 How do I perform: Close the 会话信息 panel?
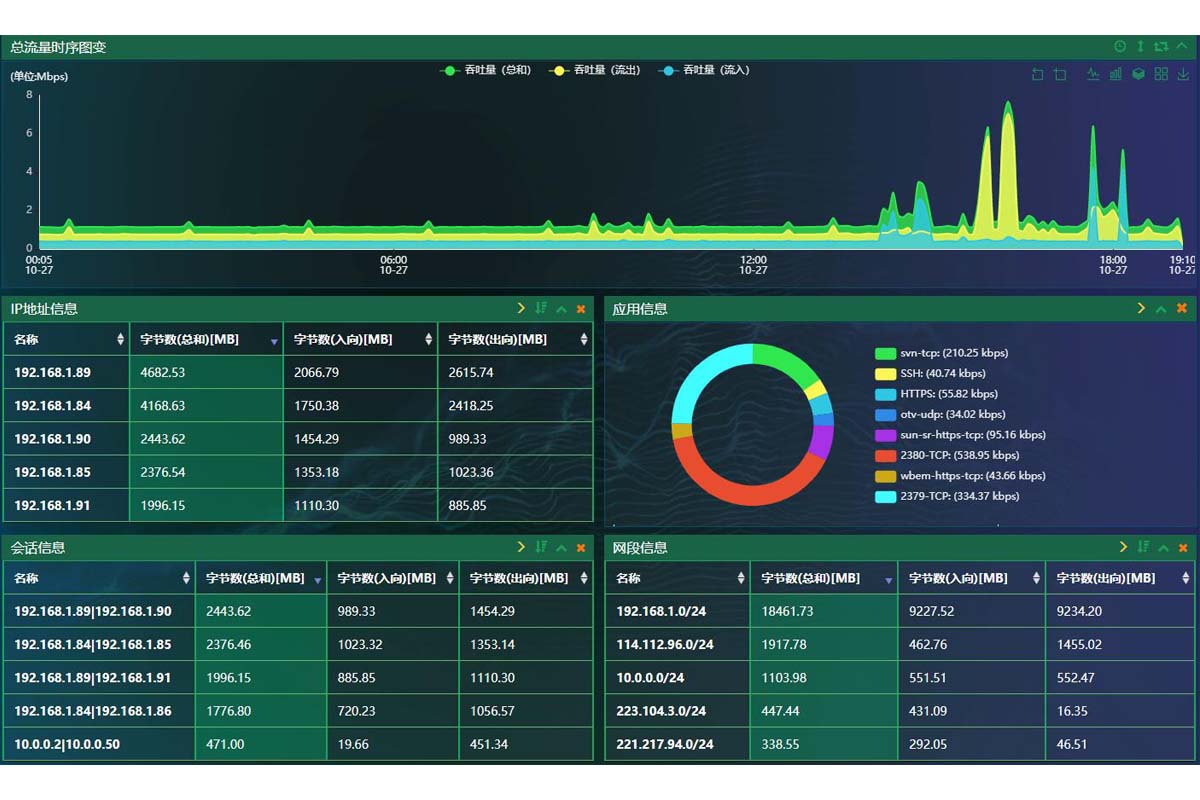coord(581,548)
